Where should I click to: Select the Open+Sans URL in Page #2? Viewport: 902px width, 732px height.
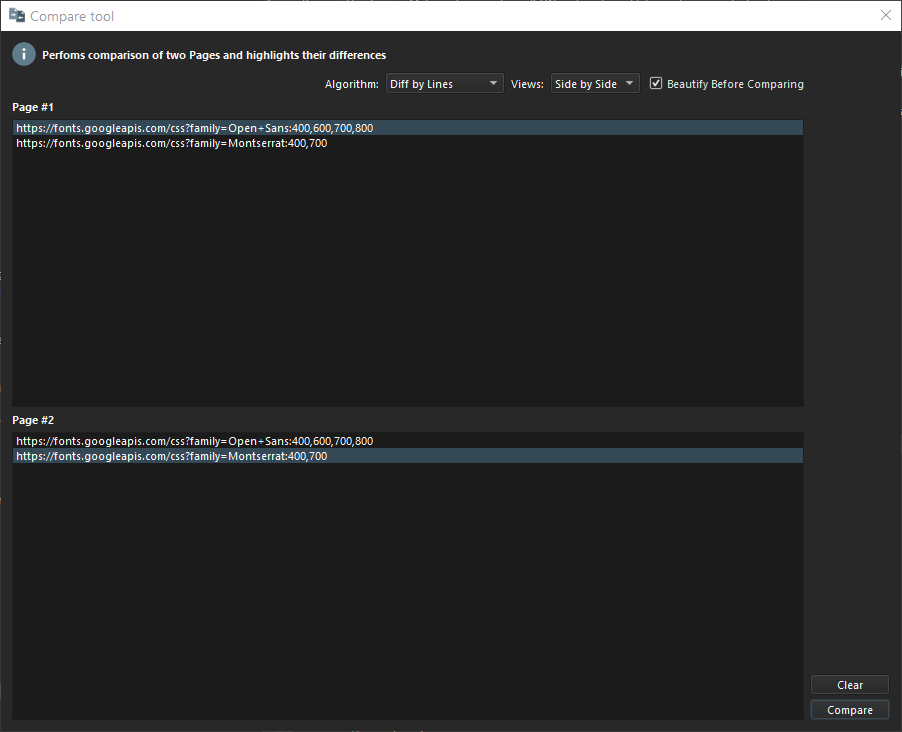[195, 441]
